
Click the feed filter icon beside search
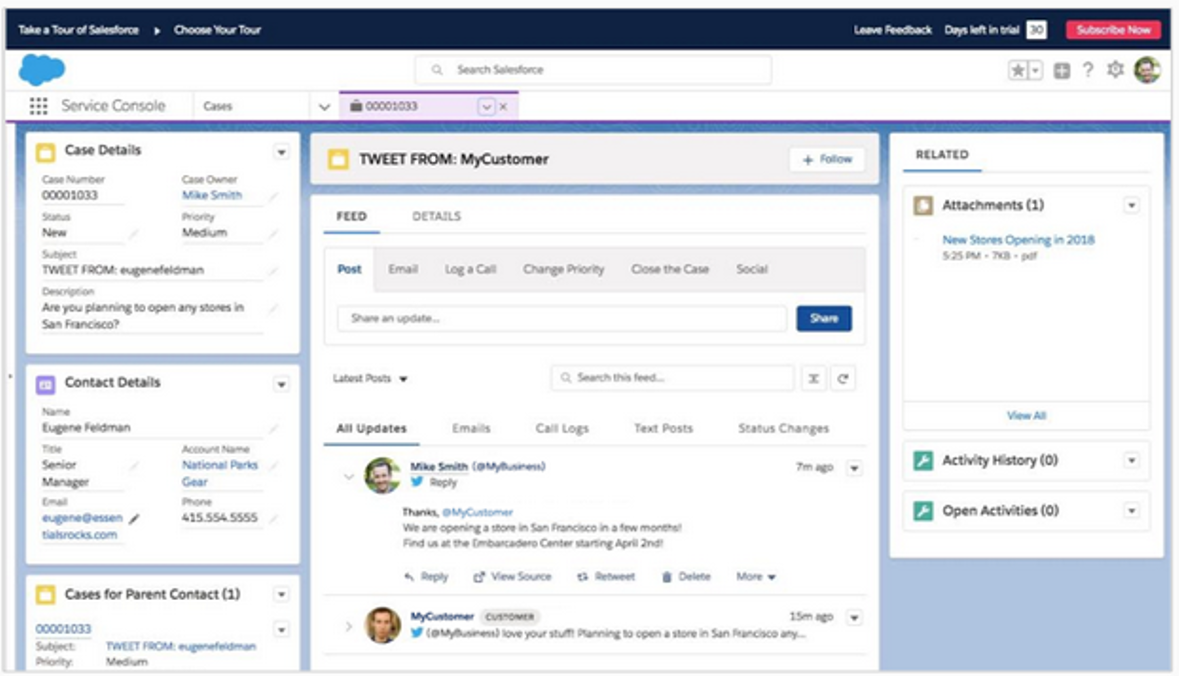tap(814, 378)
